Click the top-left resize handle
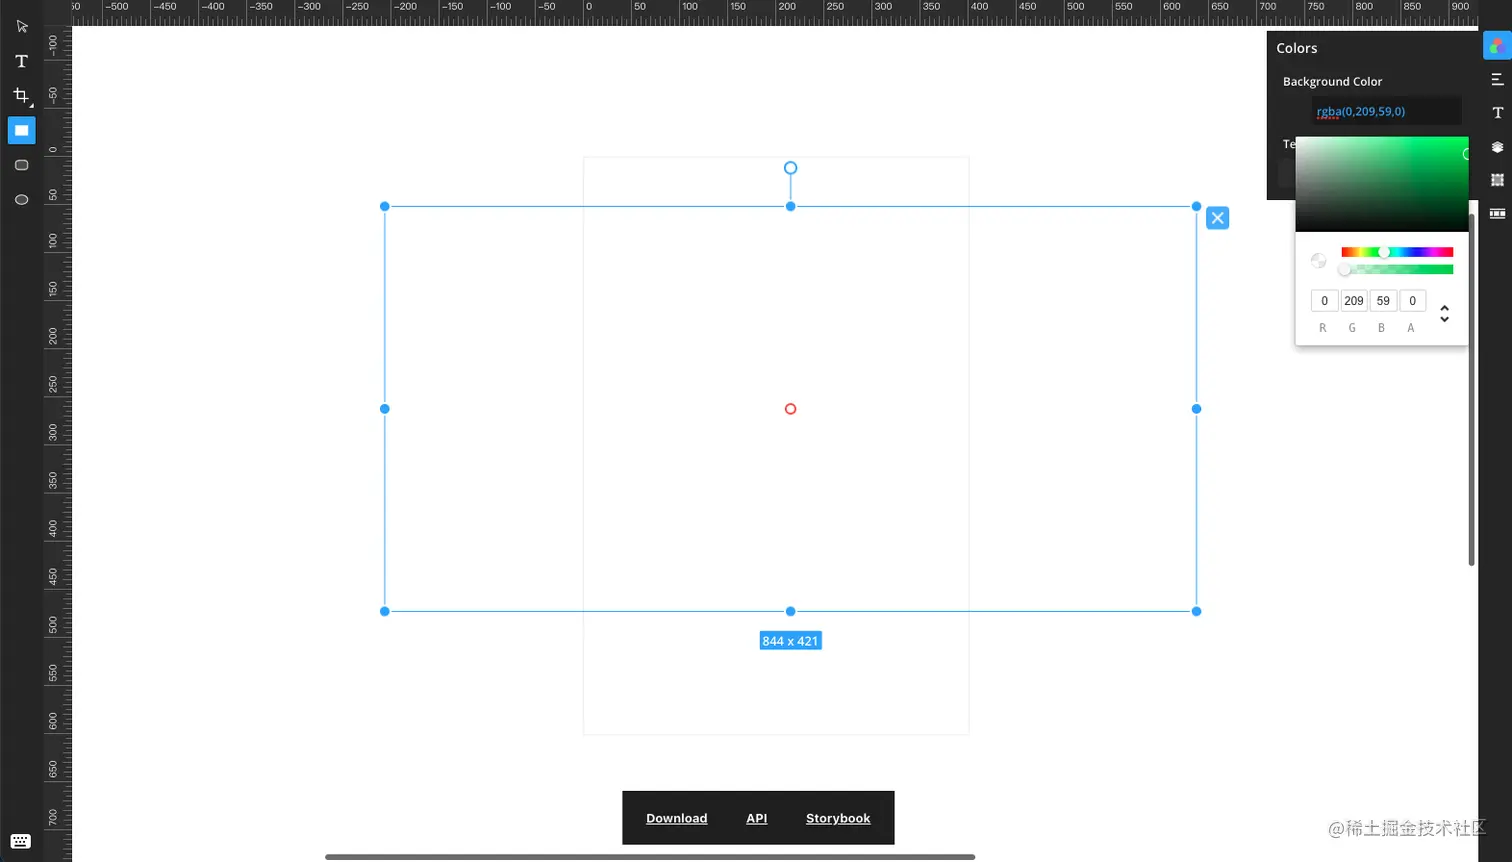This screenshot has height=862, width=1512. pos(385,206)
